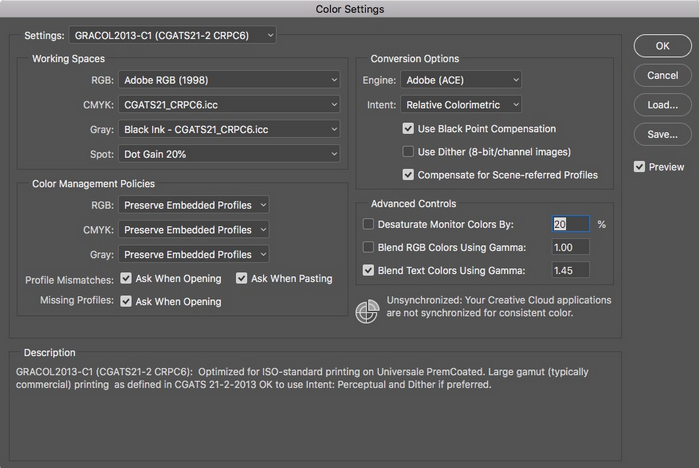
Task: Uncheck Use Black Point Compensation
Action: coord(409,129)
